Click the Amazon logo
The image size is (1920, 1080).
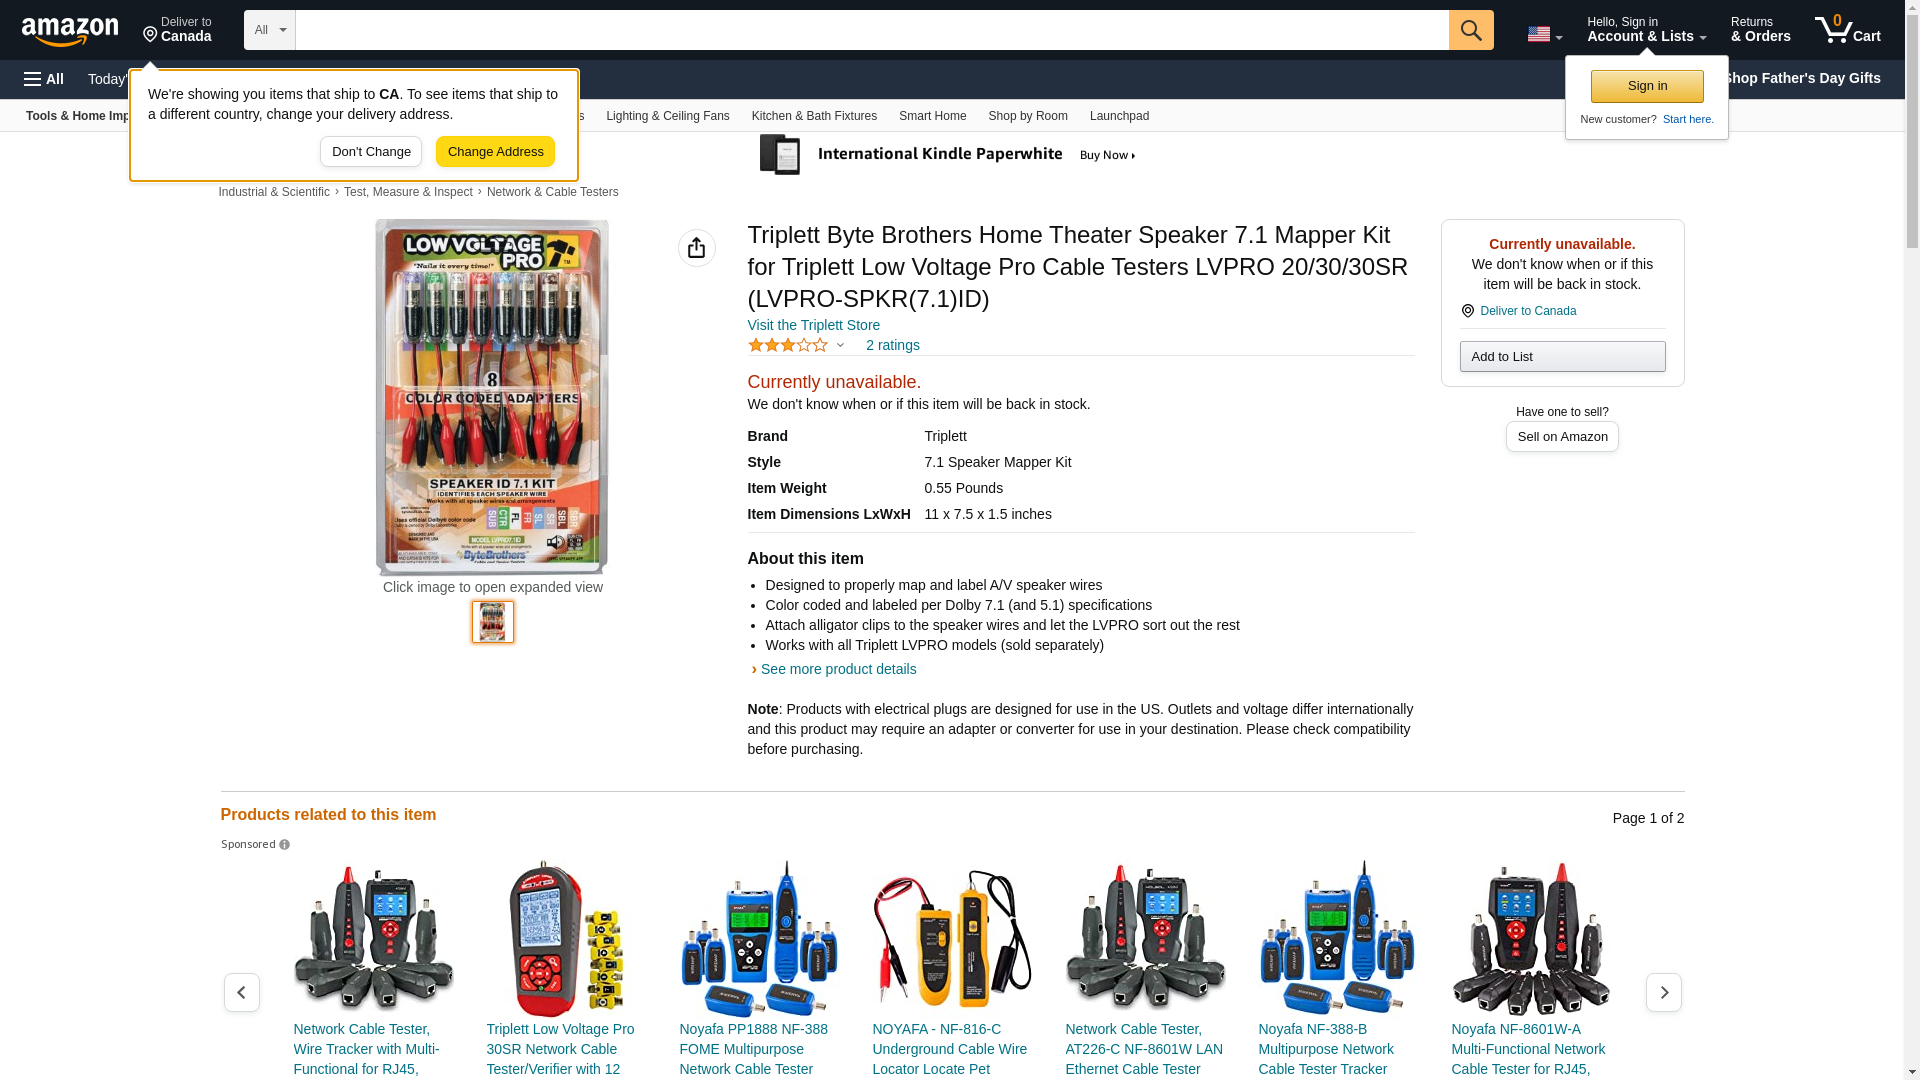[x=70, y=31]
